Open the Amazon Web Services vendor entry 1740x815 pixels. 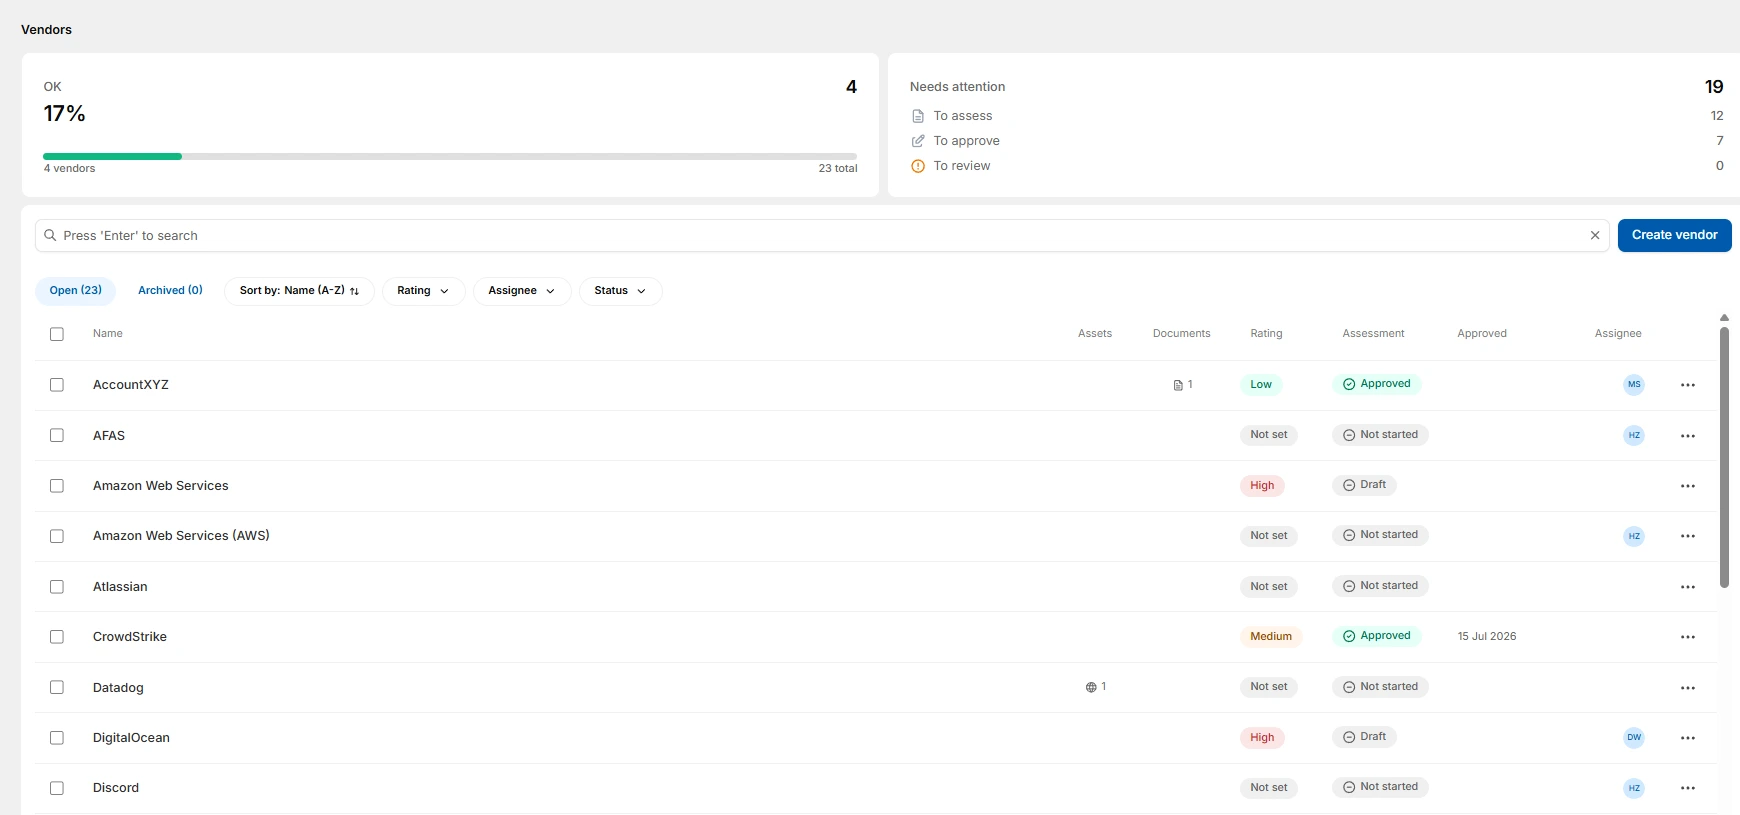161,486
